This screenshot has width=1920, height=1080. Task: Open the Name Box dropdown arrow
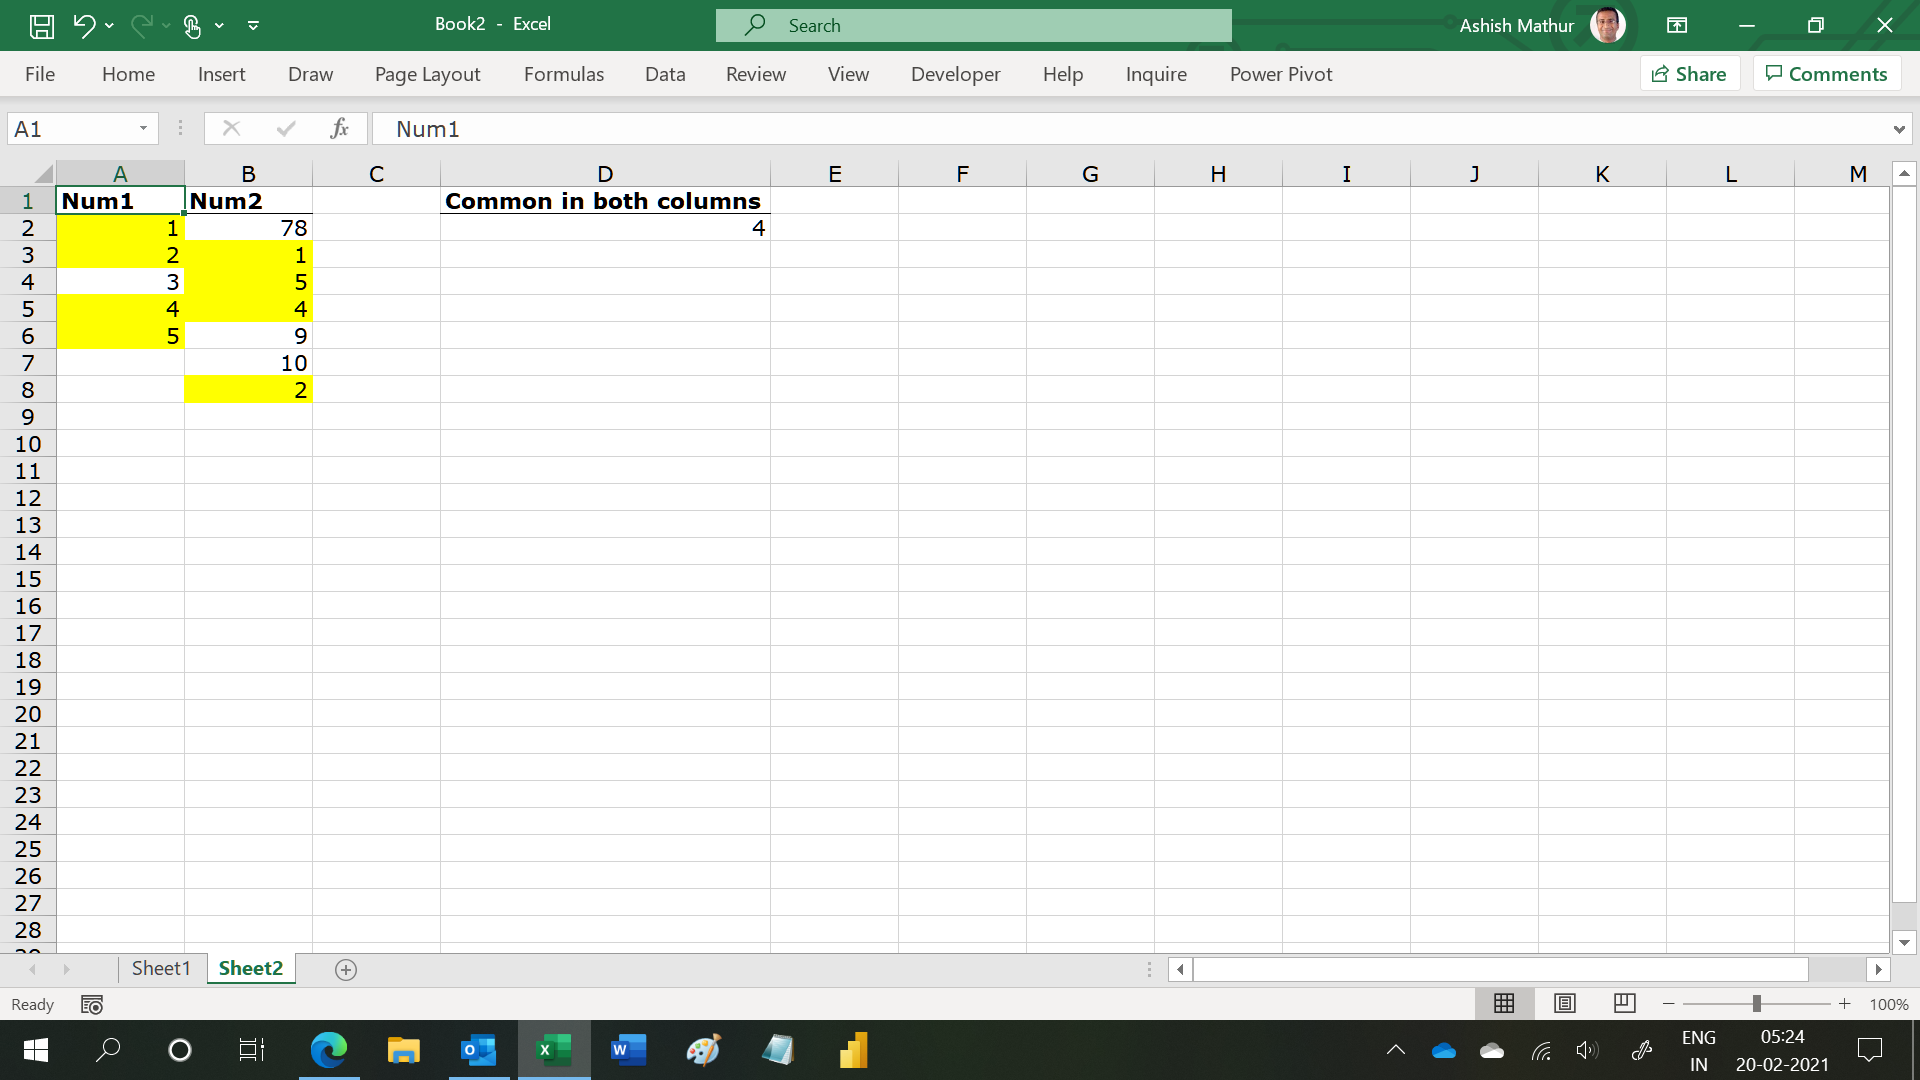[143, 128]
